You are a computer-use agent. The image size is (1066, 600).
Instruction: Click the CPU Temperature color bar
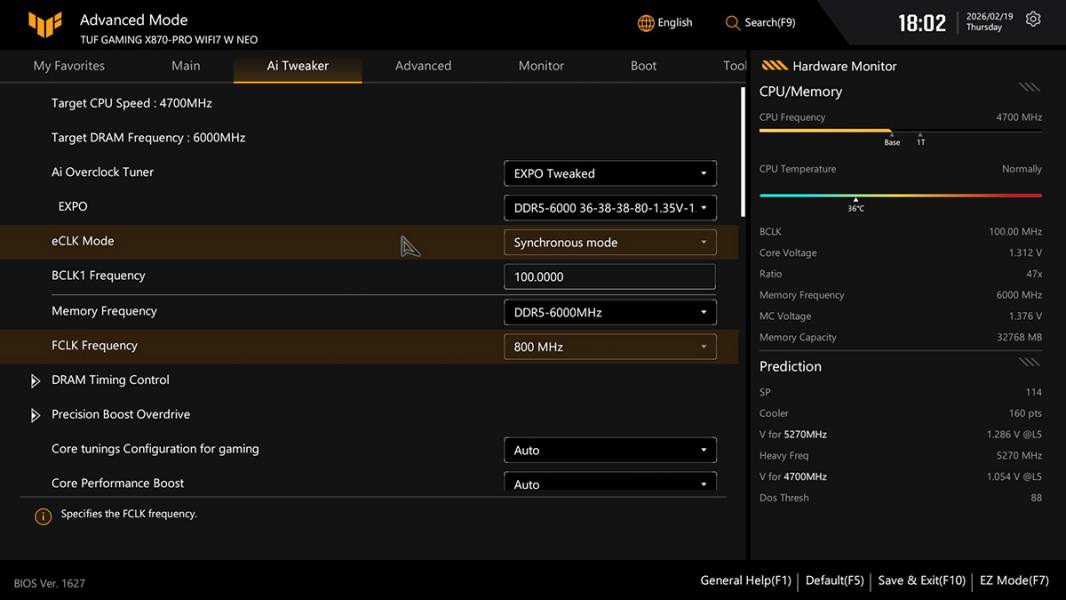pos(900,195)
